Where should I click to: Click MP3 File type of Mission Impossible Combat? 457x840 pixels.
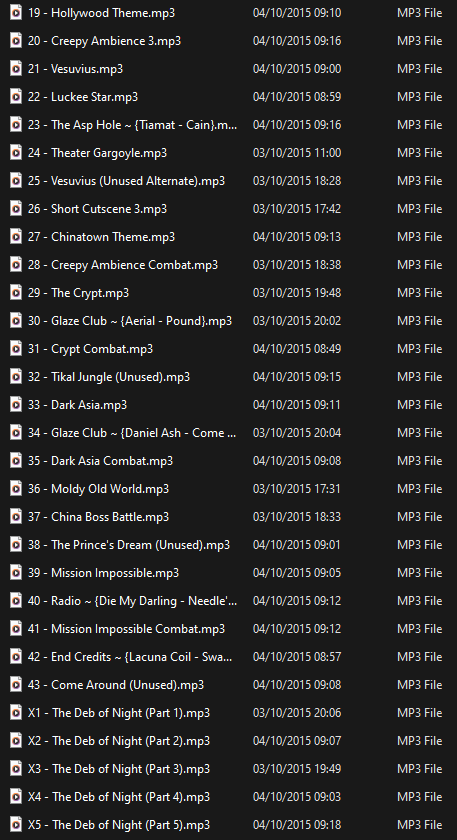419,629
